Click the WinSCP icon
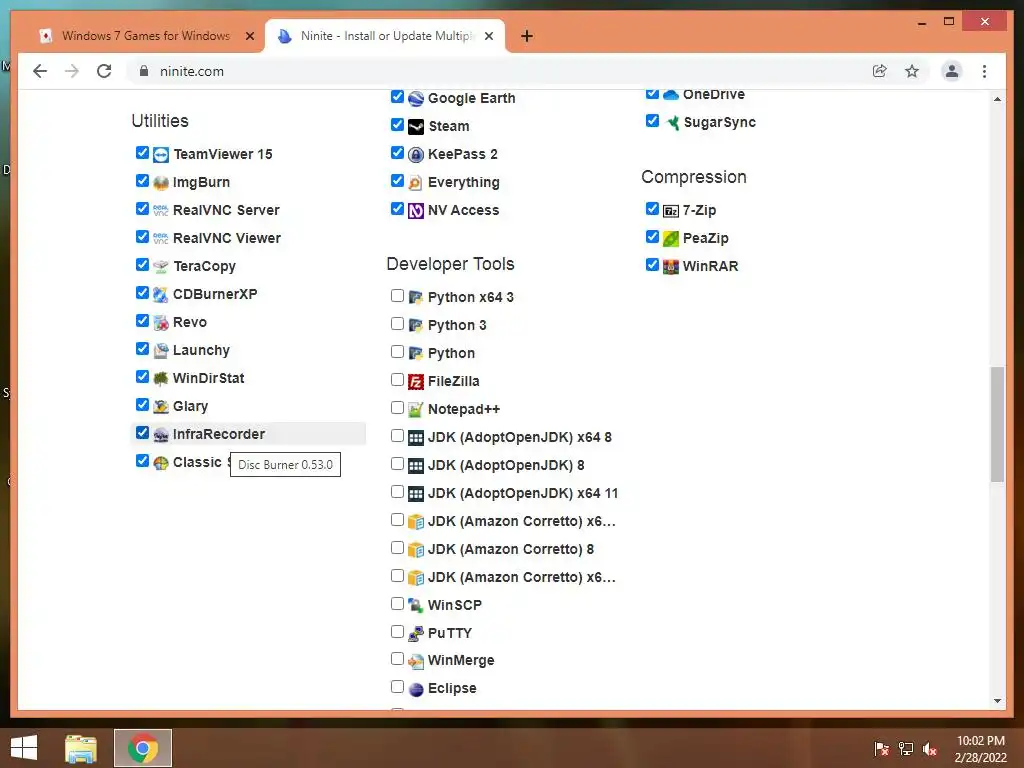1024x768 pixels. (416, 605)
